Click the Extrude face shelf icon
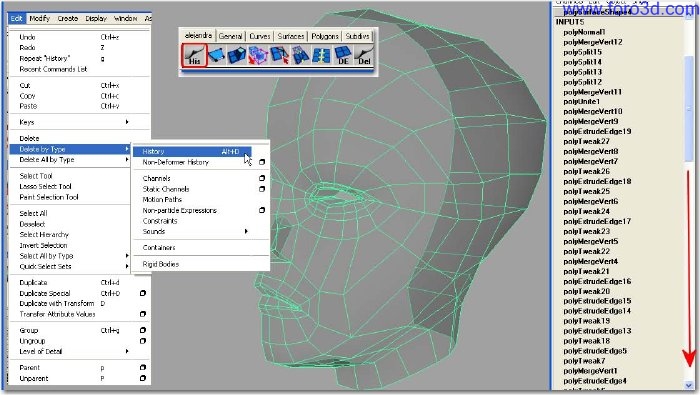The height and width of the screenshot is (395, 700). tap(237, 55)
